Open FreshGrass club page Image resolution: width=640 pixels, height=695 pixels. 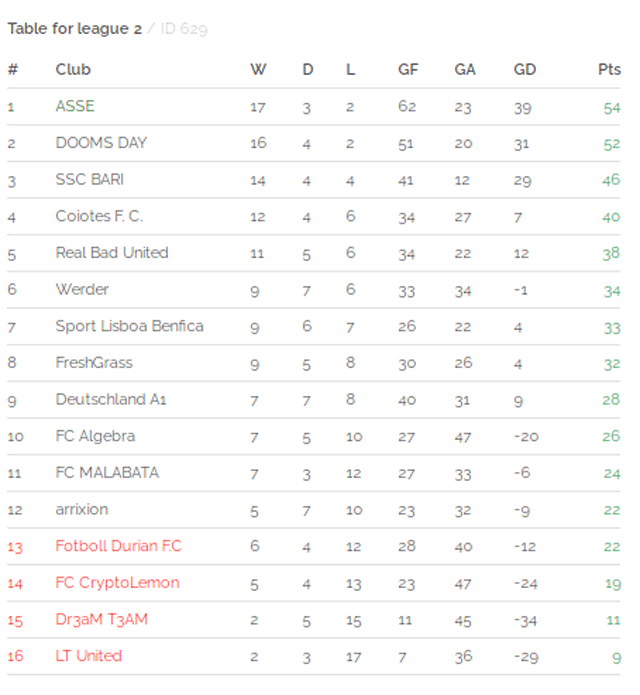pyautogui.click(x=94, y=363)
